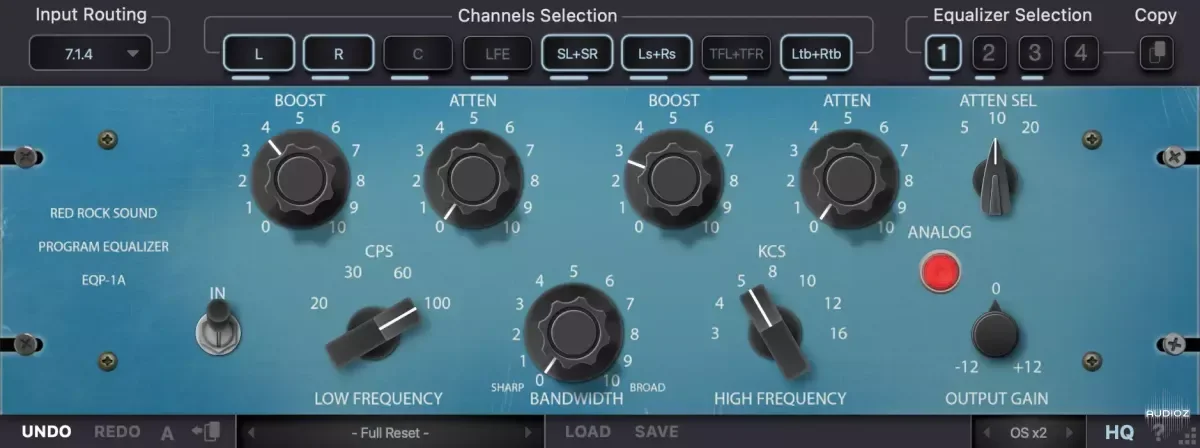Click the REDO button
The width and height of the screenshot is (1200, 448).
pos(117,432)
